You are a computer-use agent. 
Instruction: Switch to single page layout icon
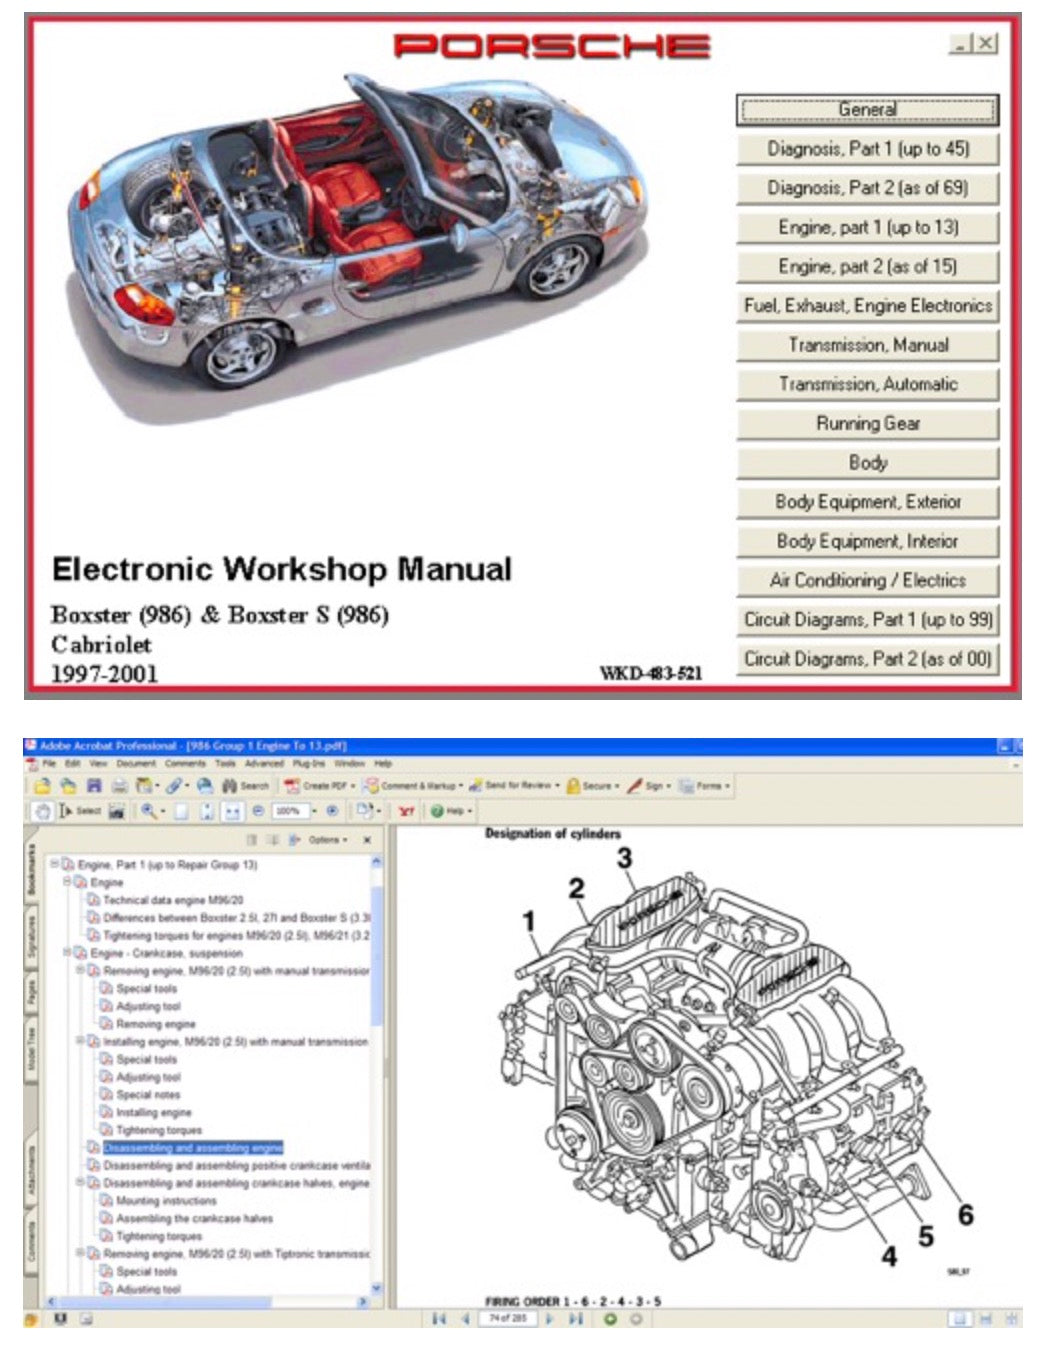coord(959,1319)
